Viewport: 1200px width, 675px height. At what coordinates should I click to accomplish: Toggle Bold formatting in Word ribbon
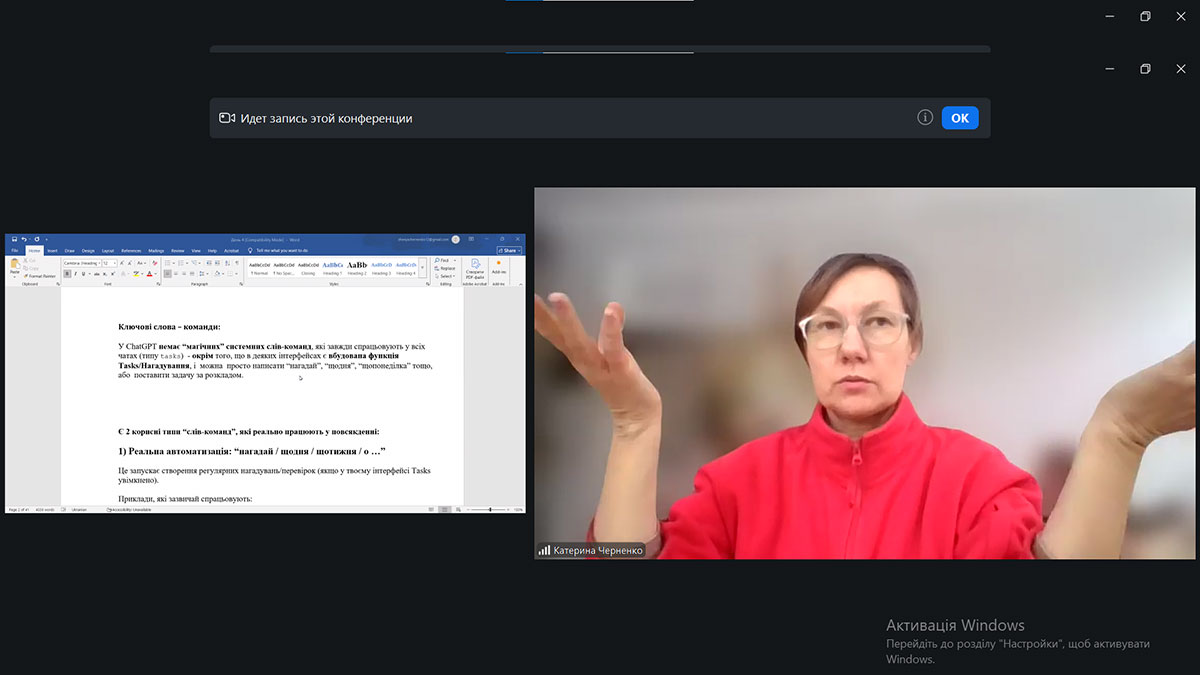pos(68,273)
